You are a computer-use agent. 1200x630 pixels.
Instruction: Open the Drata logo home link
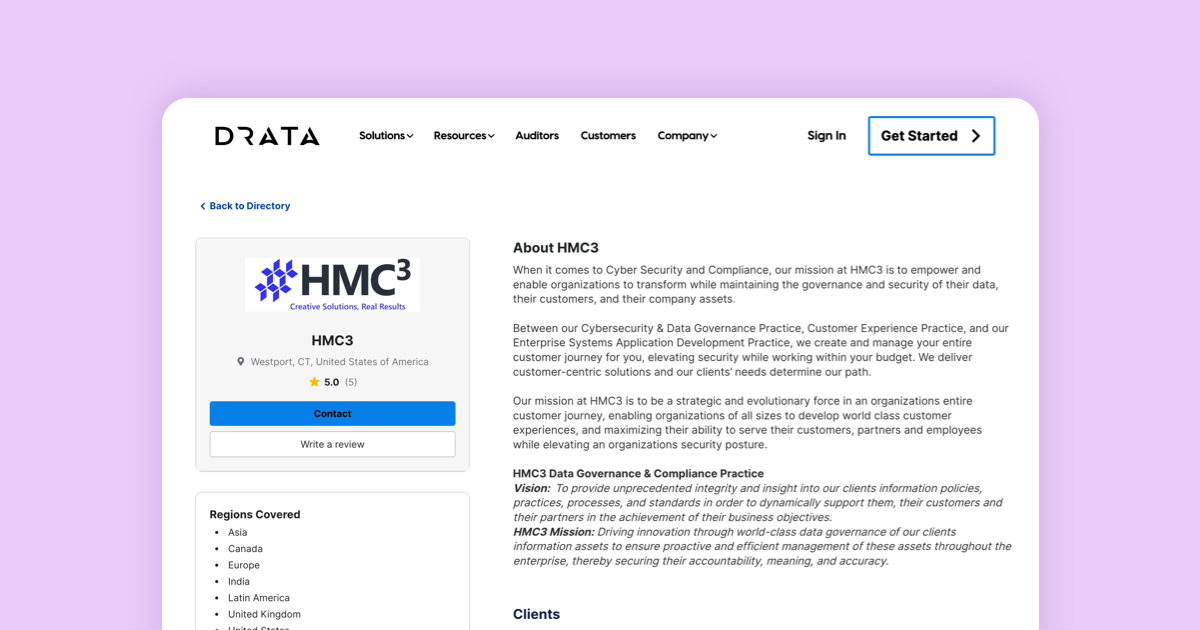pos(267,136)
